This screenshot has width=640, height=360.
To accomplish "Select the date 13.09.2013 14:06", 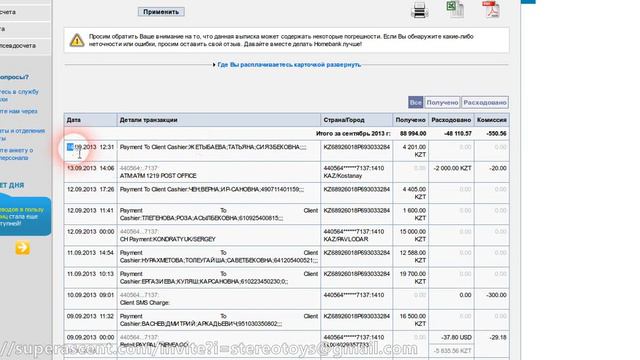I will [91, 168].
